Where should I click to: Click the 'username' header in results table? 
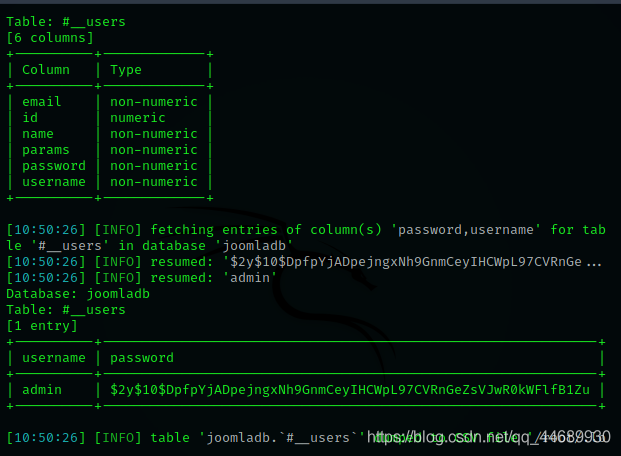(54, 358)
